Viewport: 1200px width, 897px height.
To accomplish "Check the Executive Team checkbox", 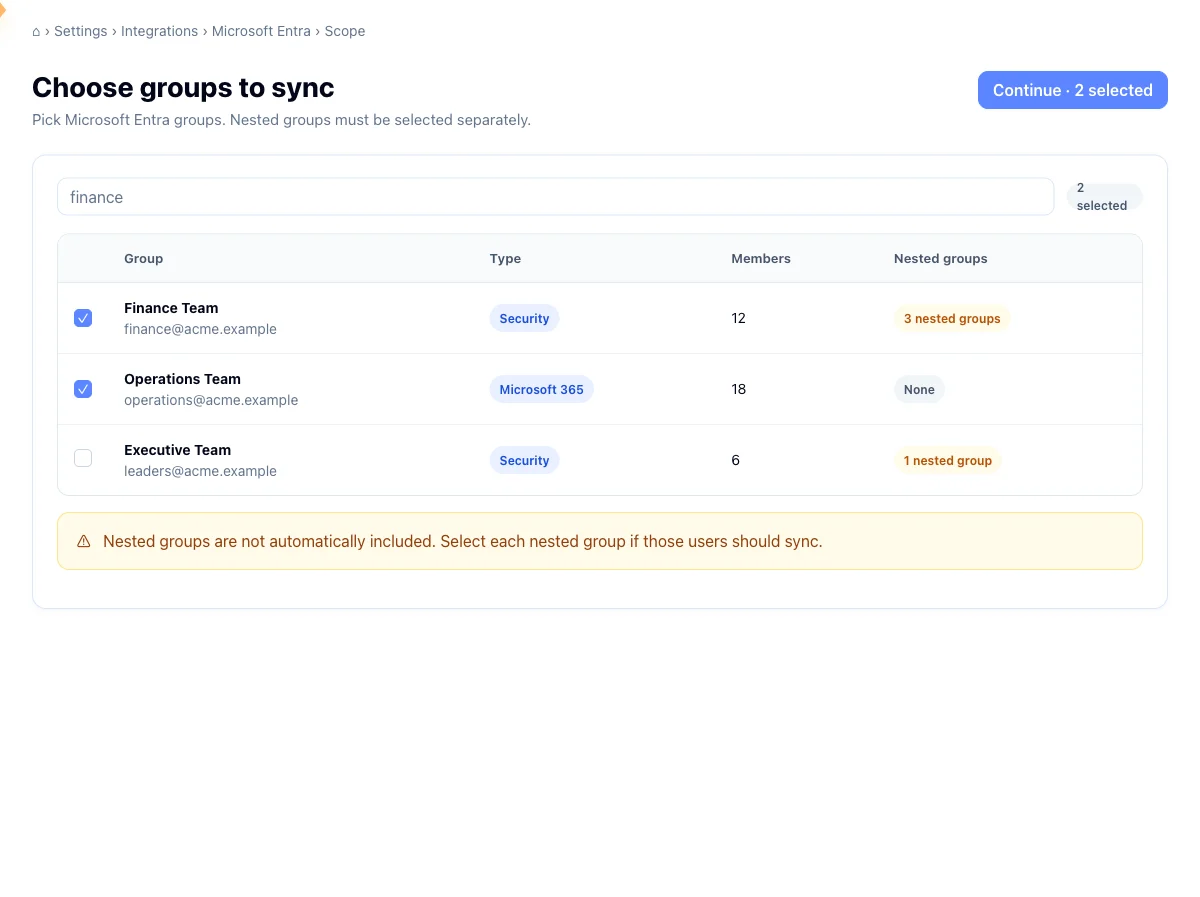I will point(83,458).
